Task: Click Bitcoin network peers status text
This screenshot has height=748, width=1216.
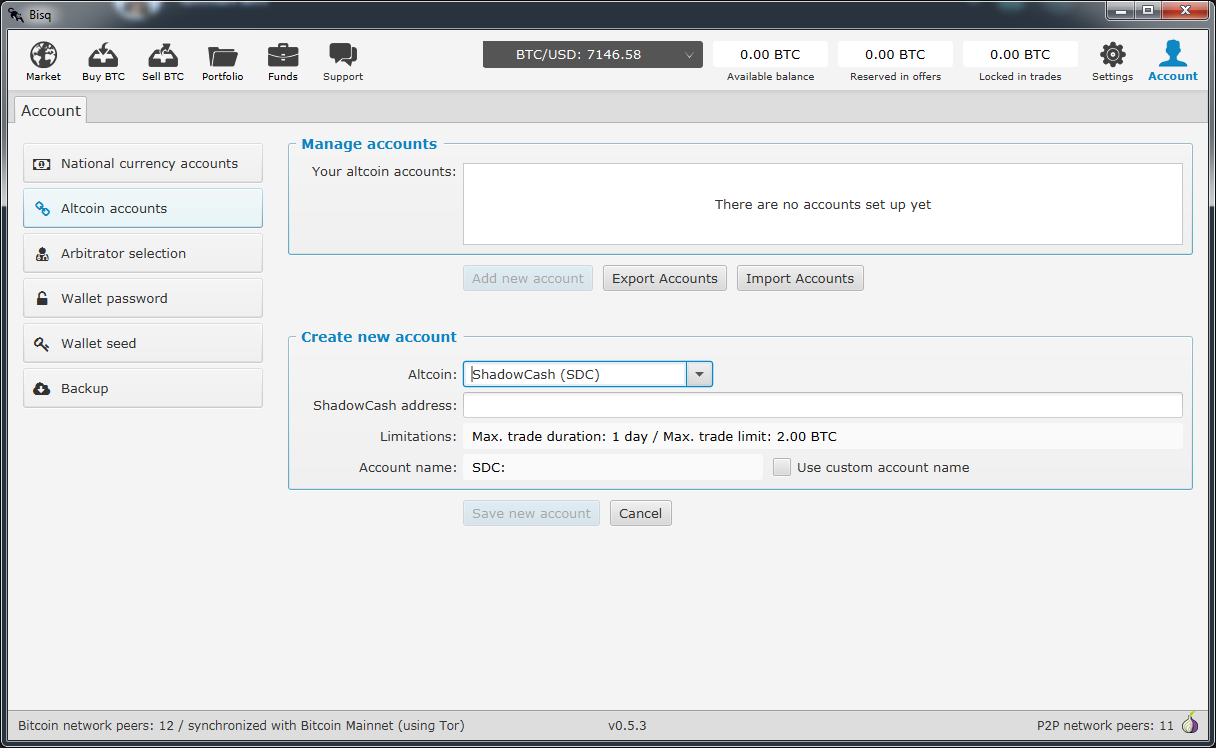Action: click(x=241, y=725)
